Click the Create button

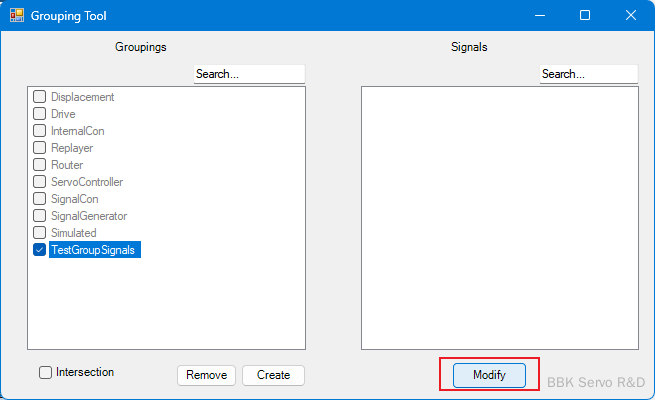[273, 375]
